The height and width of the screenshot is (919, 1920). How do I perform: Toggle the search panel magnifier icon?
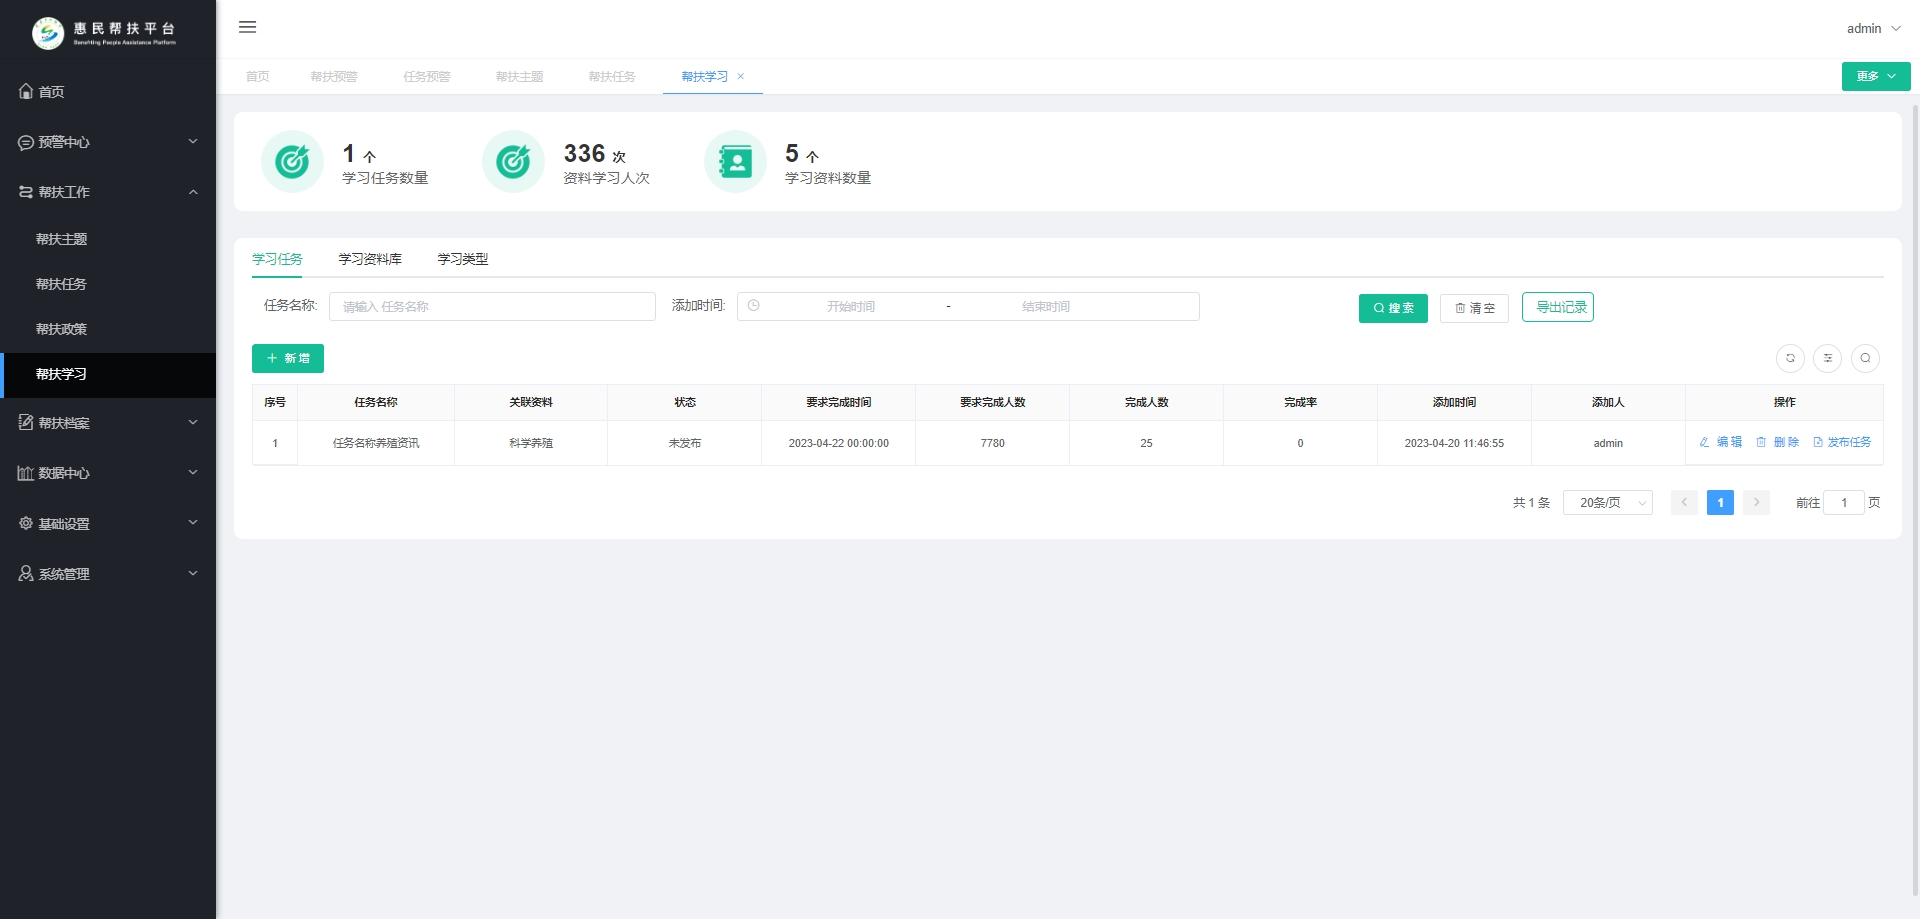(x=1865, y=358)
